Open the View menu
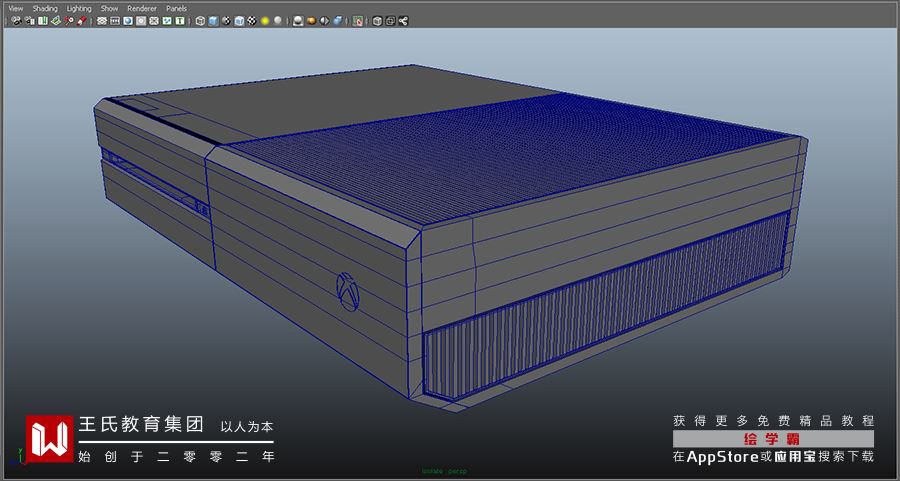Image resolution: width=900 pixels, height=481 pixels. click(15, 9)
